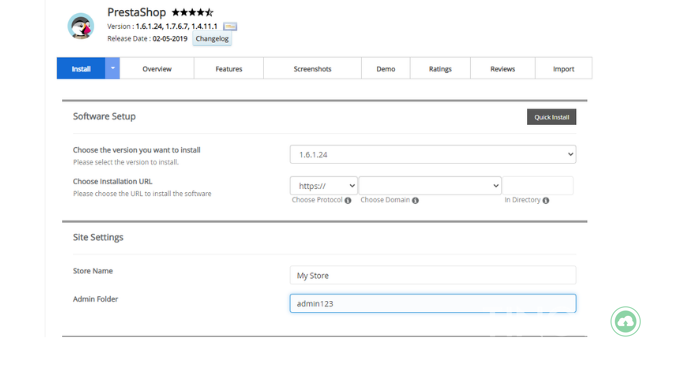Screen dimensions: 700x375
Task: Click the Admin Folder label
Action: tap(96, 299)
